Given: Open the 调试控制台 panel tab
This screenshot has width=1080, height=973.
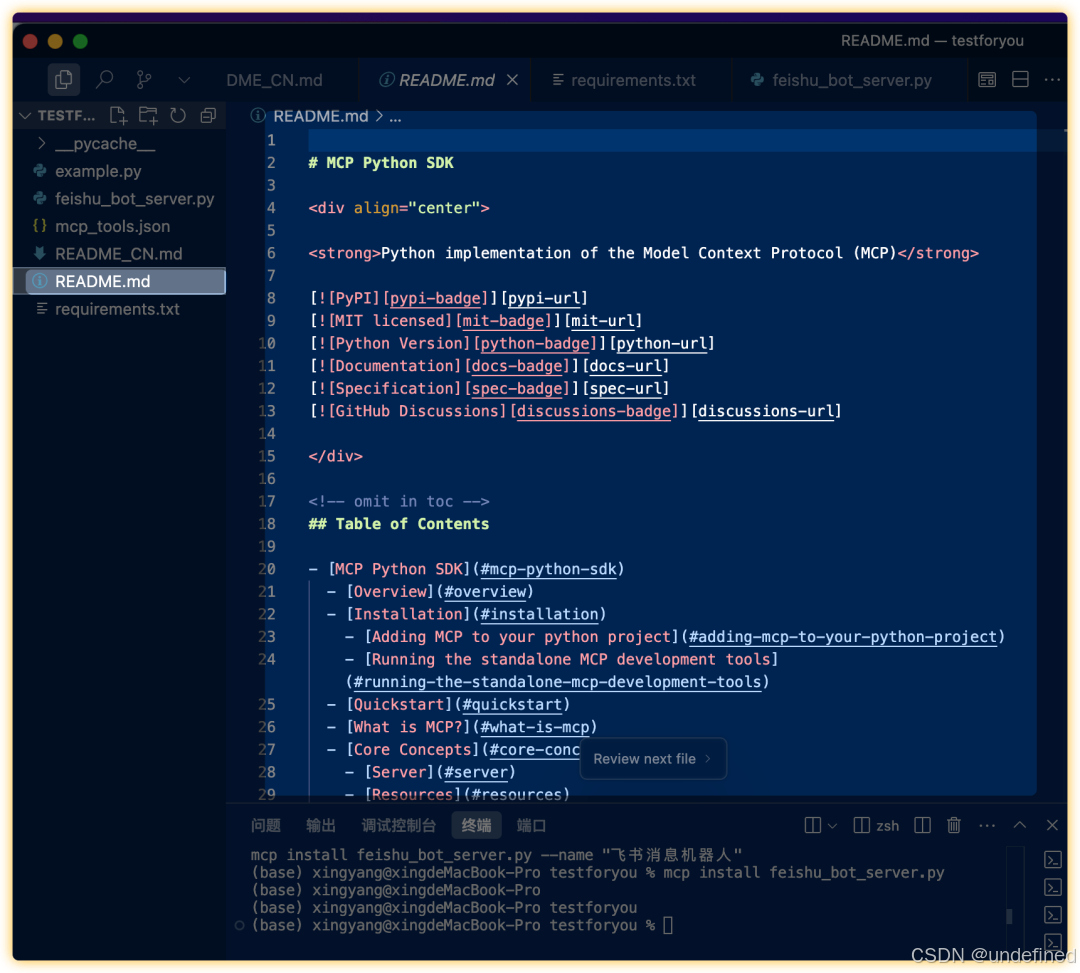Looking at the screenshot, I should 399,825.
